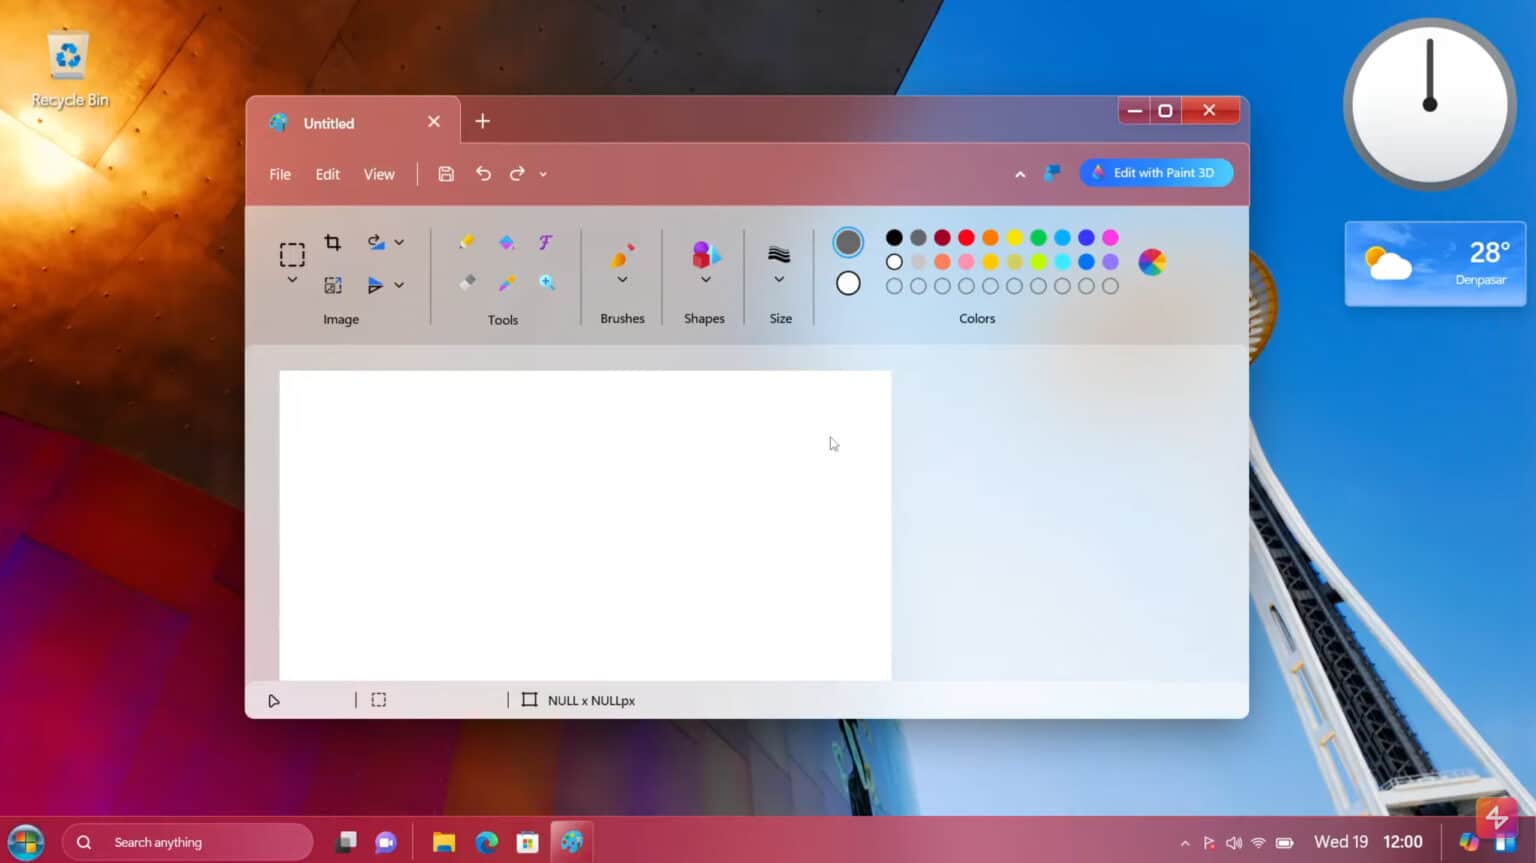This screenshot has width=1536, height=863.
Task: Click Edit with Paint 3D
Action: 1156,172
